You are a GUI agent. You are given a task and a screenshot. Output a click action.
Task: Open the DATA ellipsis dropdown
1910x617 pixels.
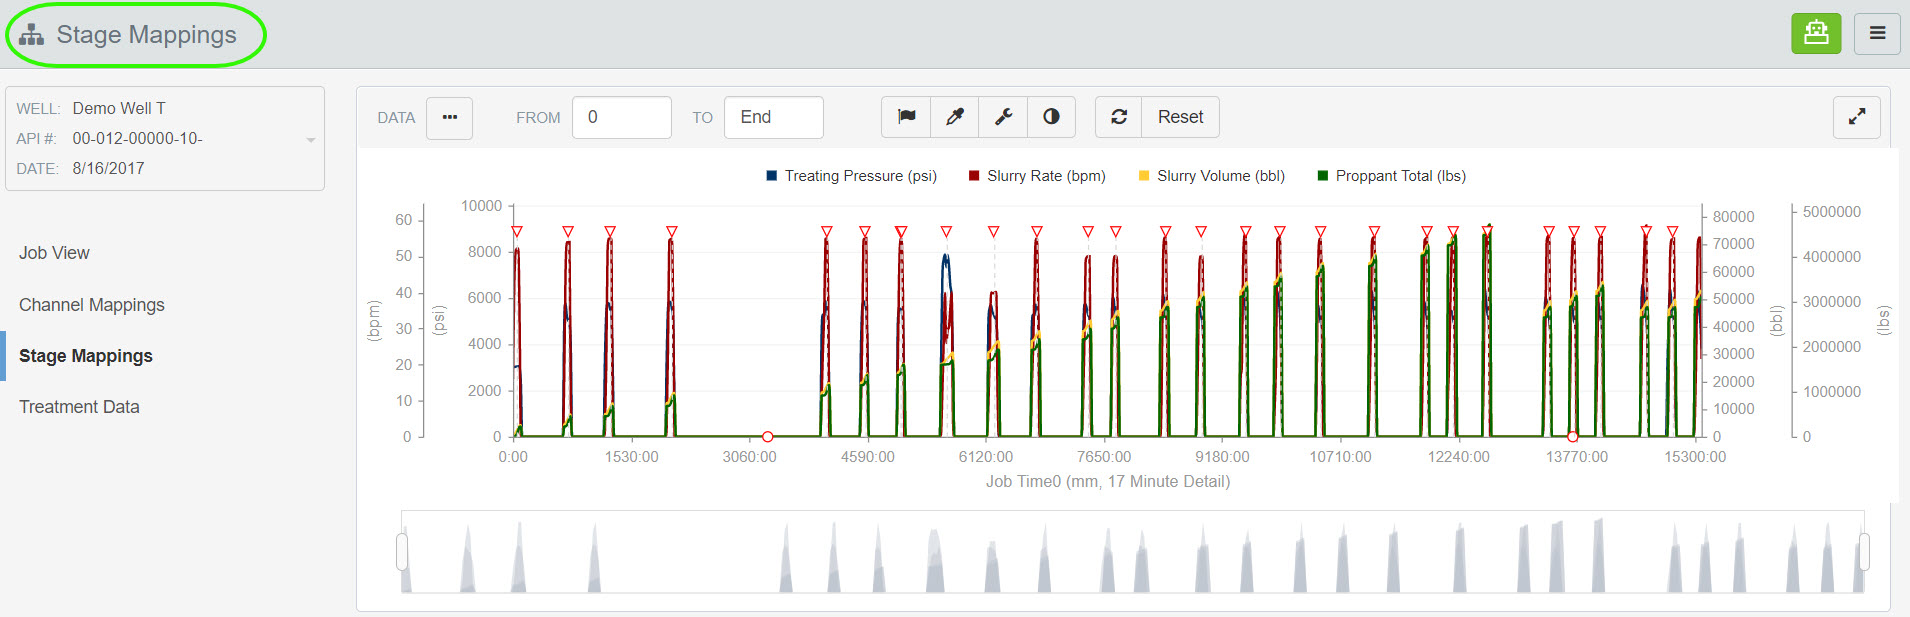(x=450, y=117)
